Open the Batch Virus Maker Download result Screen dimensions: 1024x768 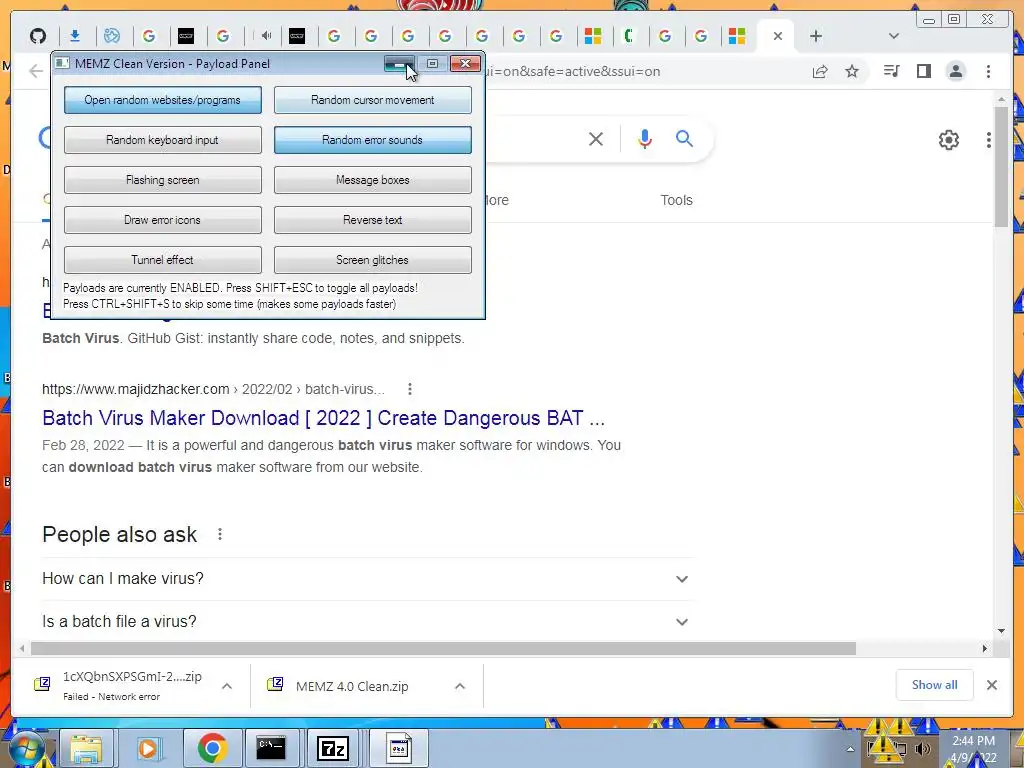(323, 418)
